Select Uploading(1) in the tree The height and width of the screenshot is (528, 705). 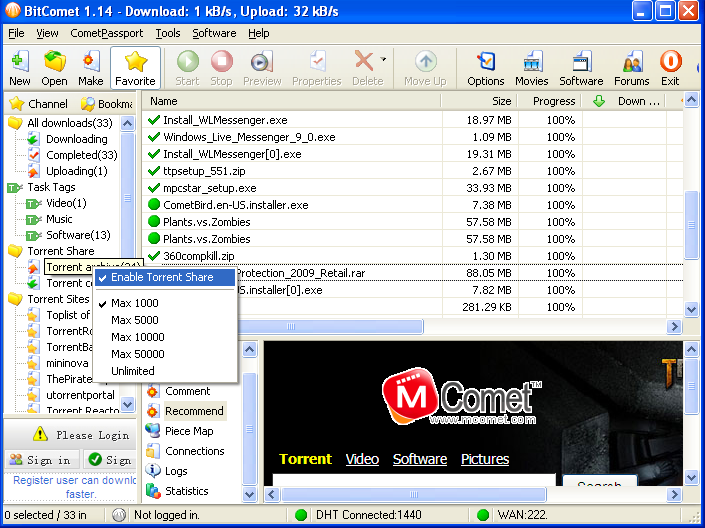pyautogui.click(x=77, y=171)
